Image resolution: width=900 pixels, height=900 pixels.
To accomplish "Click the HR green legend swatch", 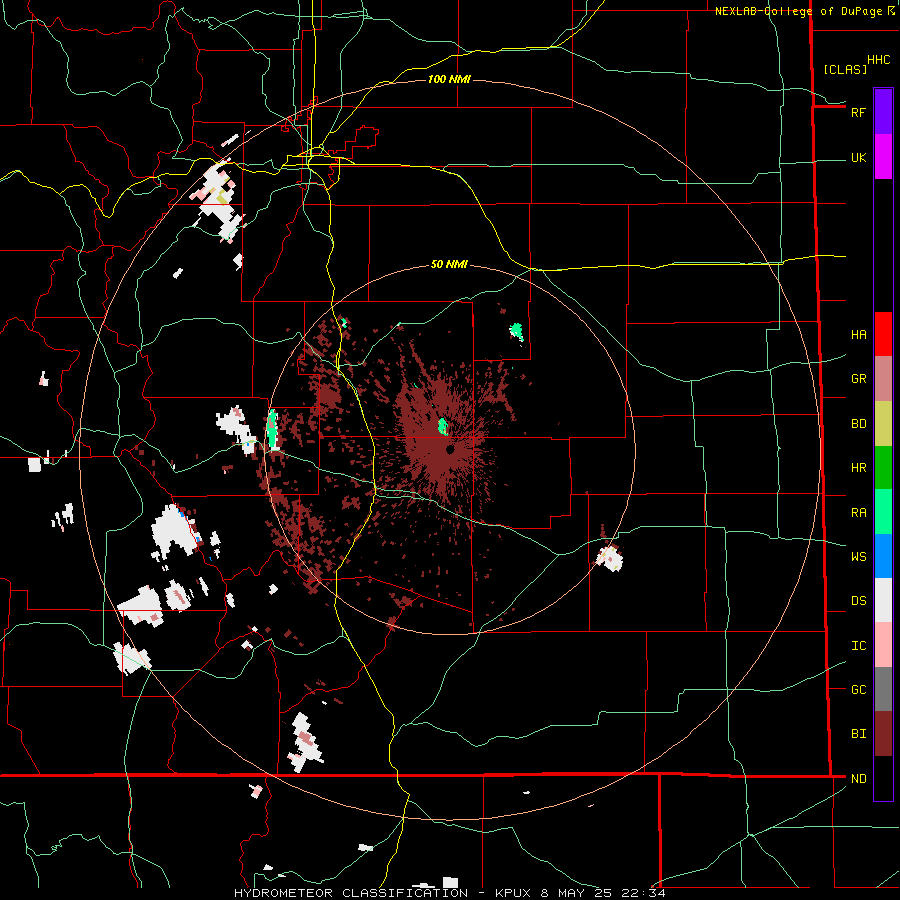I will point(883,468).
